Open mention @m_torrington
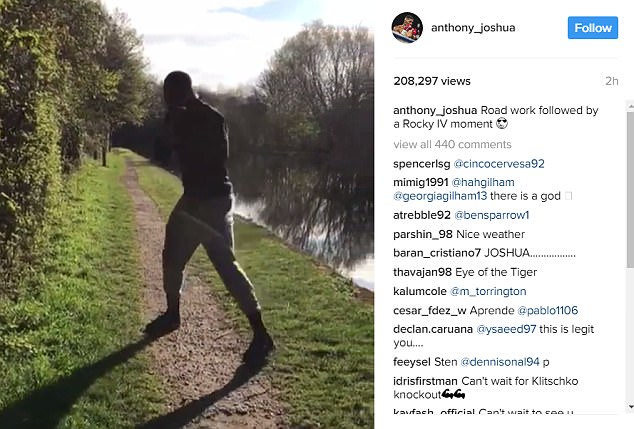The height and width of the screenshot is (429, 634). coord(488,291)
